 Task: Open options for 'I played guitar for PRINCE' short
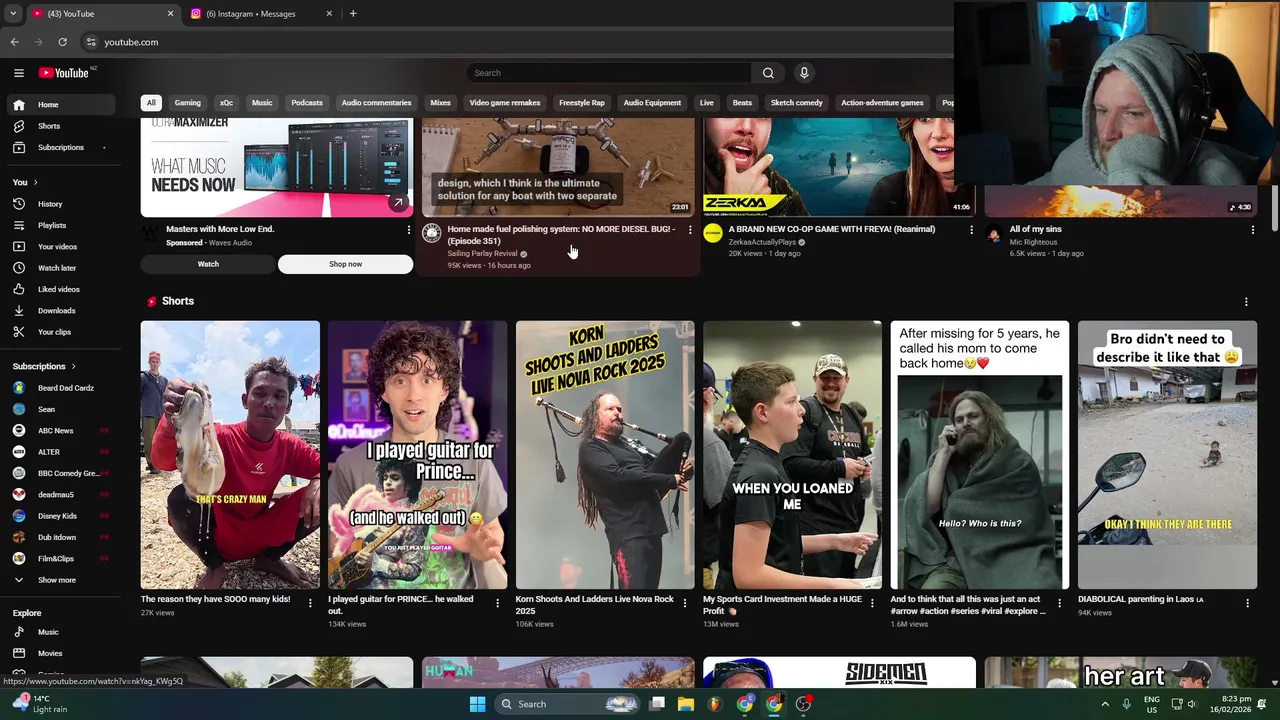[497, 603]
